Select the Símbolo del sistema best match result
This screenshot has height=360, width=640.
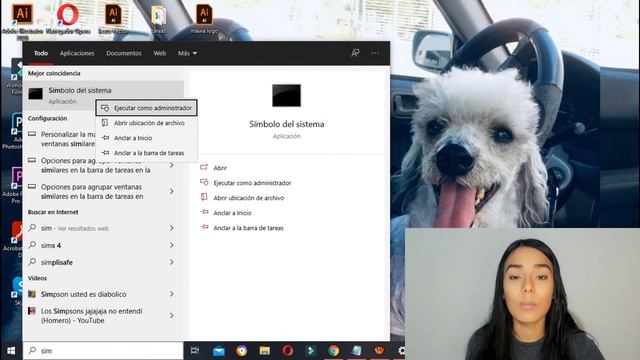pyautogui.click(x=104, y=95)
